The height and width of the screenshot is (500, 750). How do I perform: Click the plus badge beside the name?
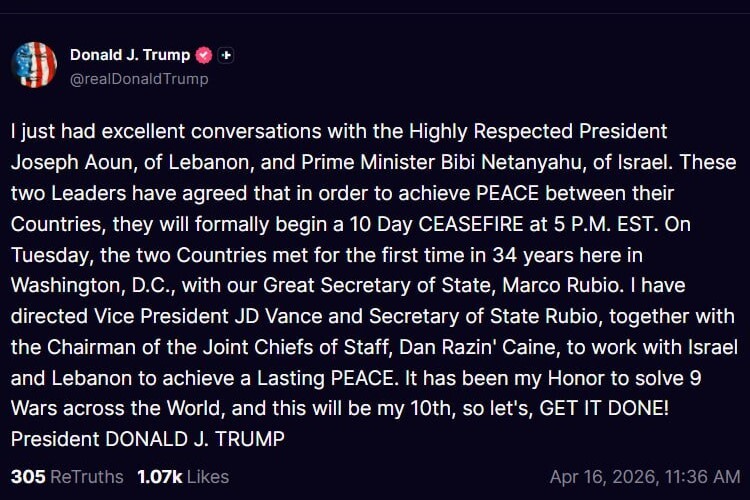(x=226, y=55)
